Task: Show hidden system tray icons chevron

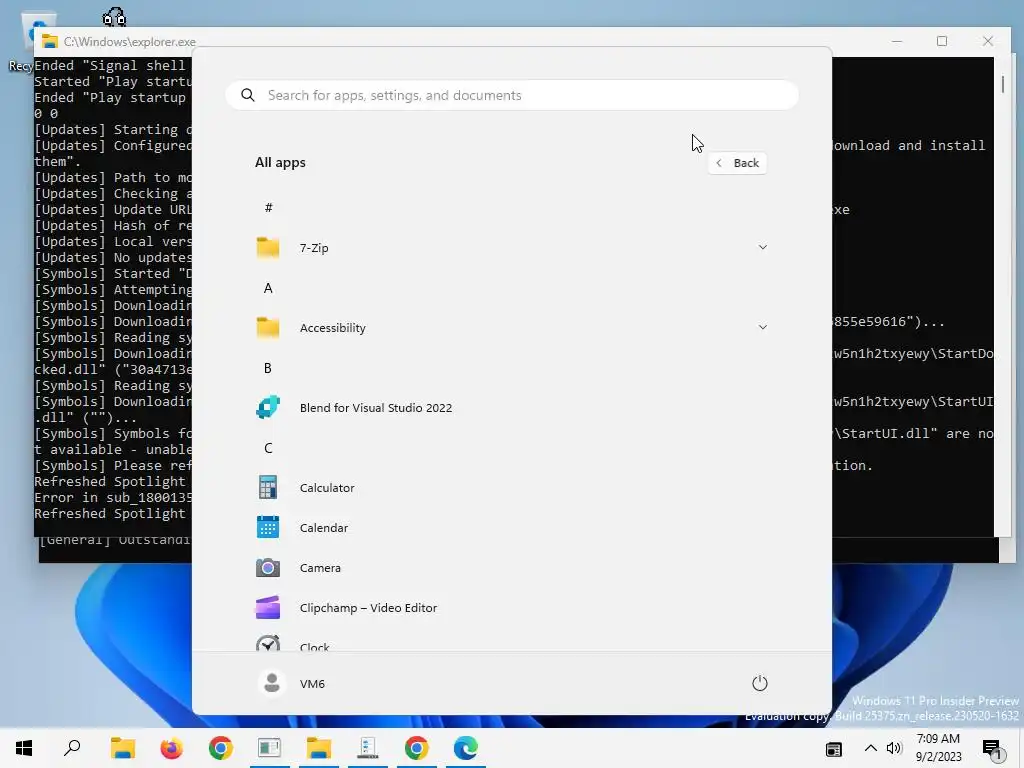Action: pos(871,748)
